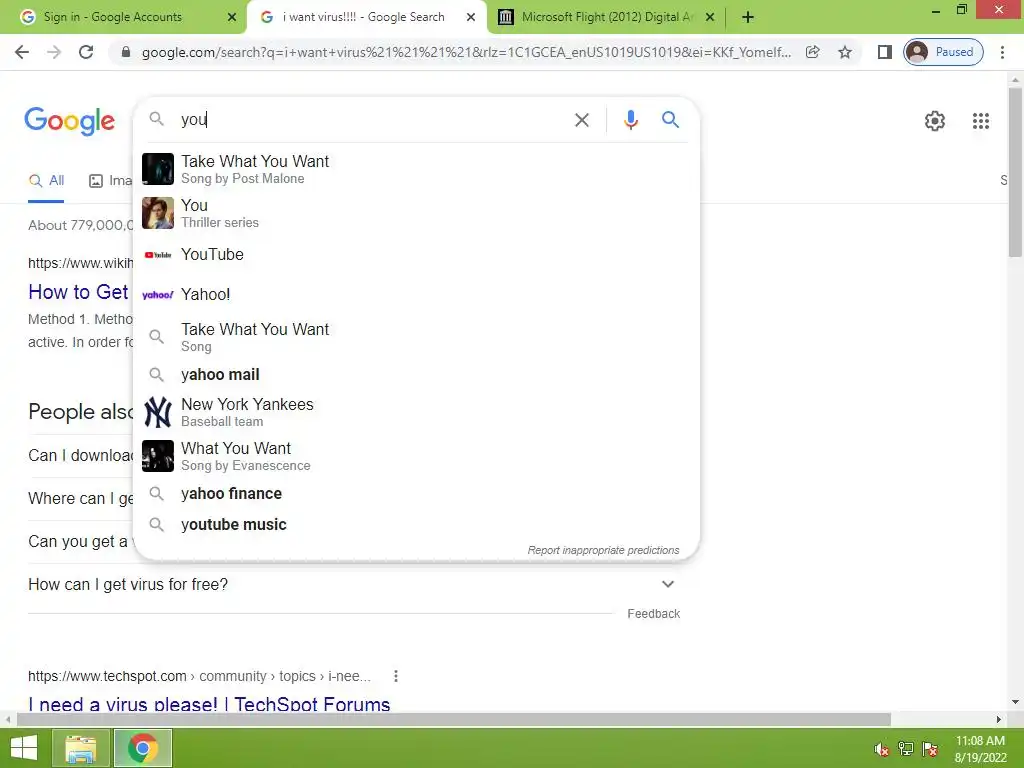
Task: Click the padlock site info icon
Action: pyautogui.click(x=126, y=52)
